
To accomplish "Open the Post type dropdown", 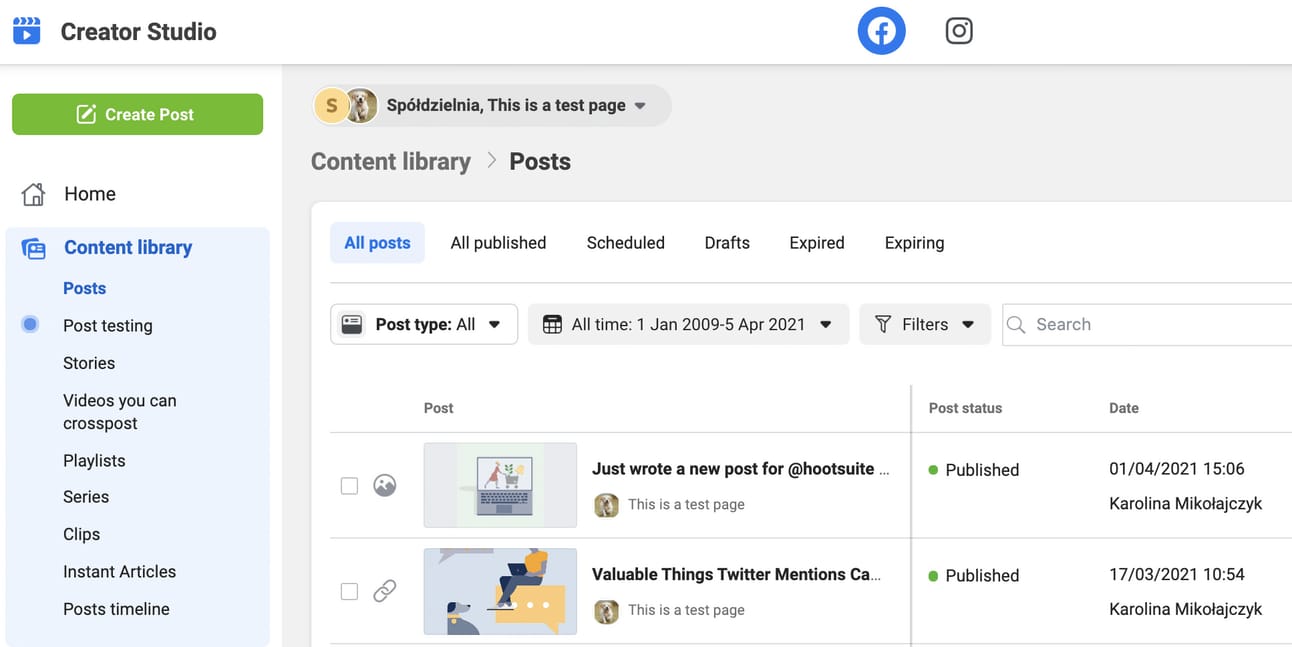I will pos(424,324).
